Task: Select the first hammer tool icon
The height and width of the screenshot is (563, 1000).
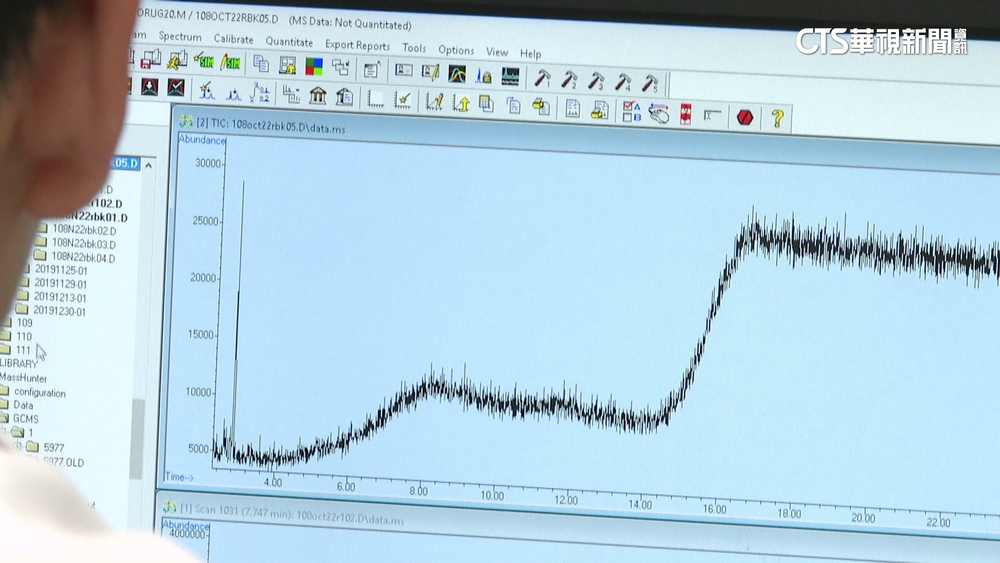Action: tap(542, 78)
